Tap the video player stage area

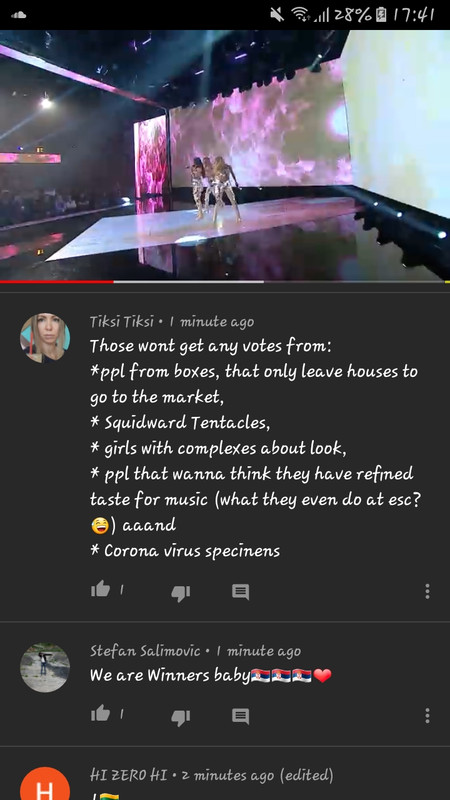point(225,155)
